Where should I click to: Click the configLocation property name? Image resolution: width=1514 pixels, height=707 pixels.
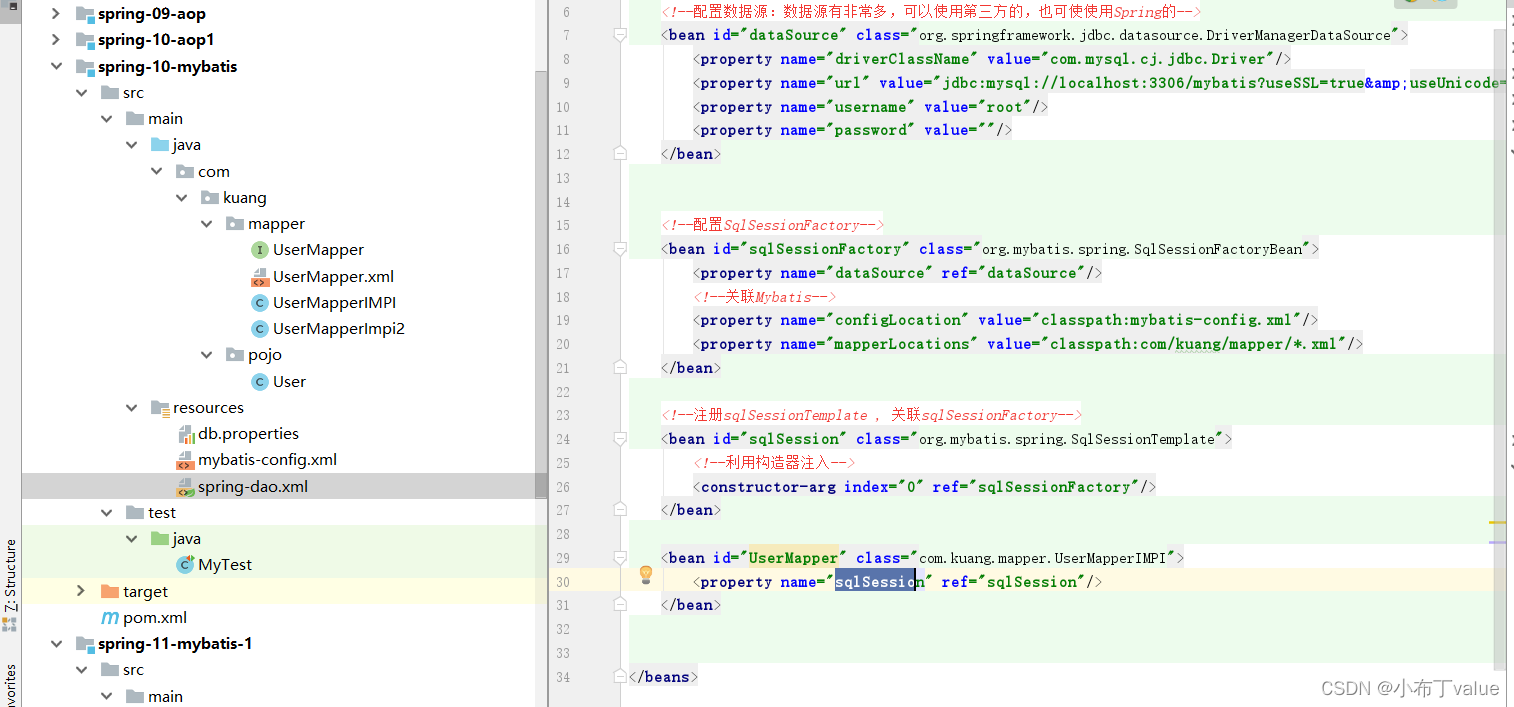tap(895, 320)
